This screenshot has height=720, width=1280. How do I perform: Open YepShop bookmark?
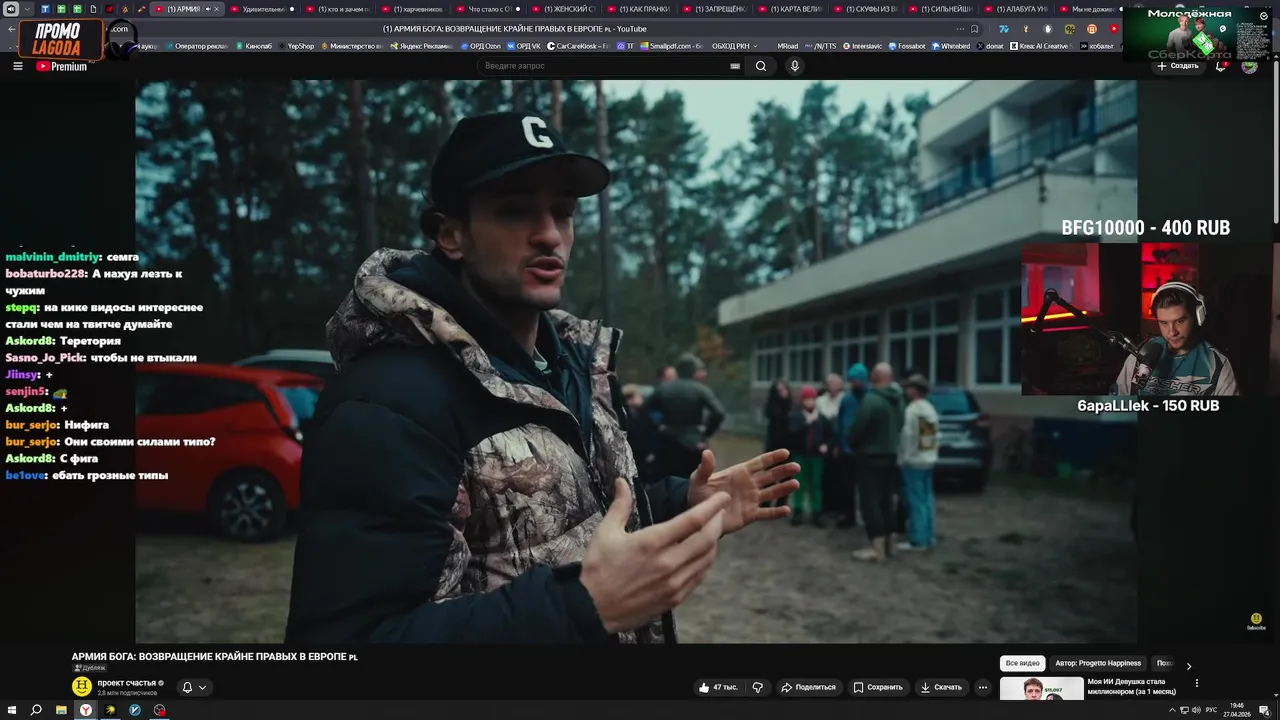pyautogui.click(x=295, y=46)
